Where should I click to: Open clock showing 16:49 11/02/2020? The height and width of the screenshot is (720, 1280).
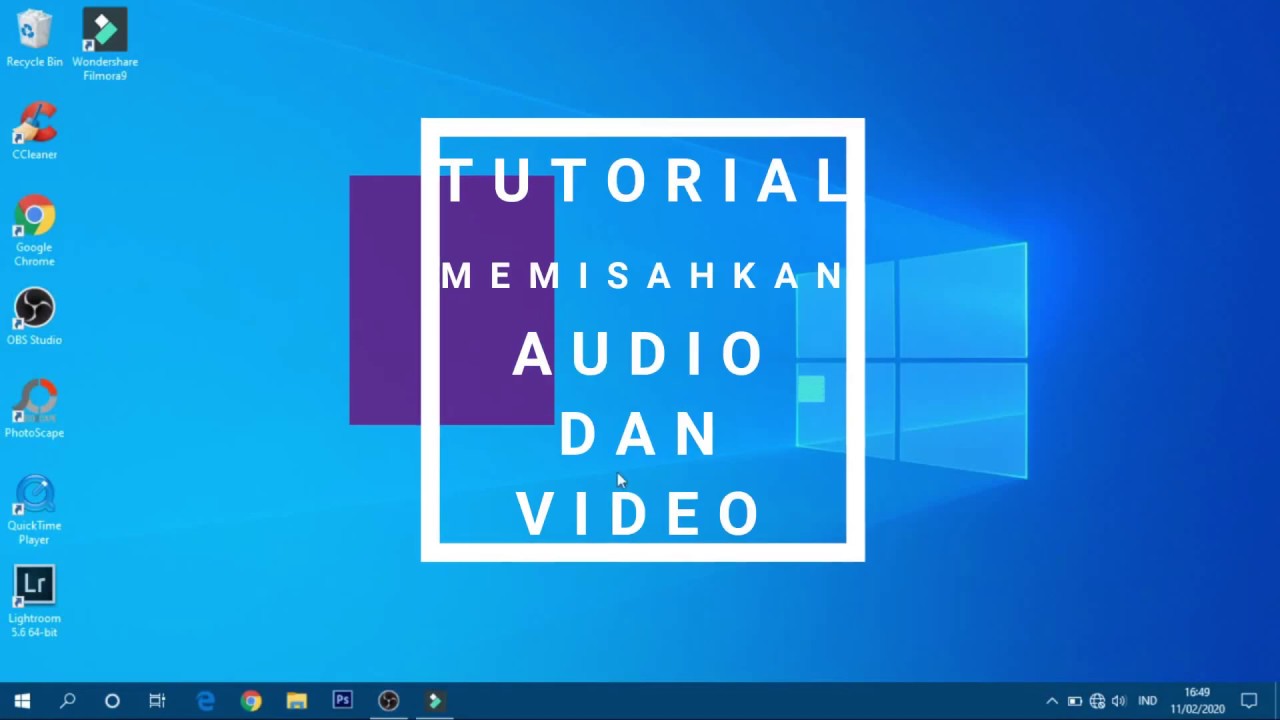tap(1197, 701)
